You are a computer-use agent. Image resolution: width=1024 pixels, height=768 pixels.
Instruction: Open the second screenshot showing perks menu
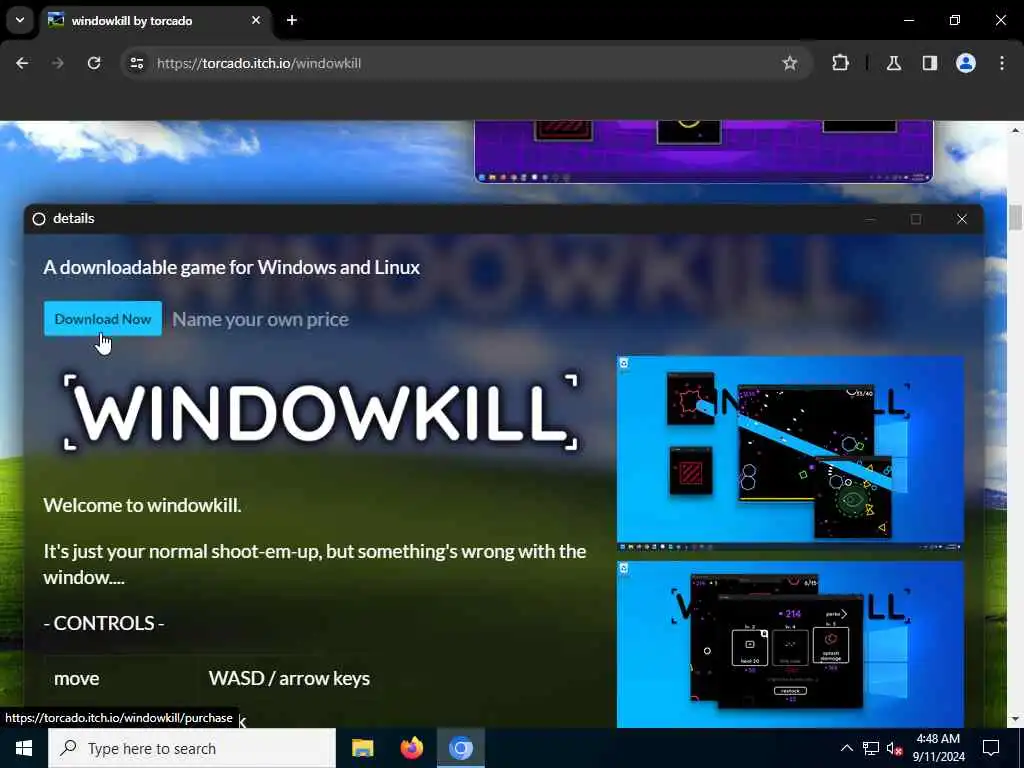[x=790, y=644]
